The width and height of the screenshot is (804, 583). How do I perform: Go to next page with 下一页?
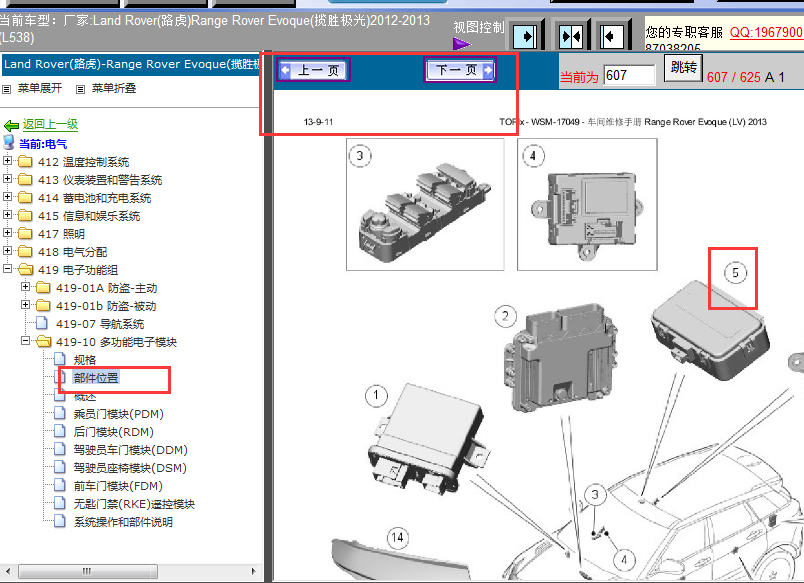(460, 70)
